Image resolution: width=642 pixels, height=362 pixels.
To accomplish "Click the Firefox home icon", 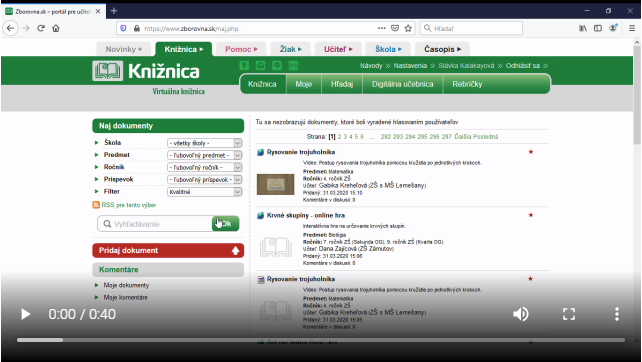I will tap(56, 28).
